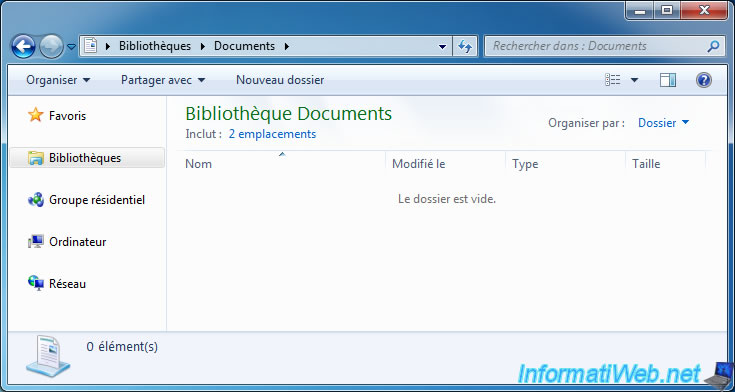Open the view options dropdown arrow

[634, 80]
